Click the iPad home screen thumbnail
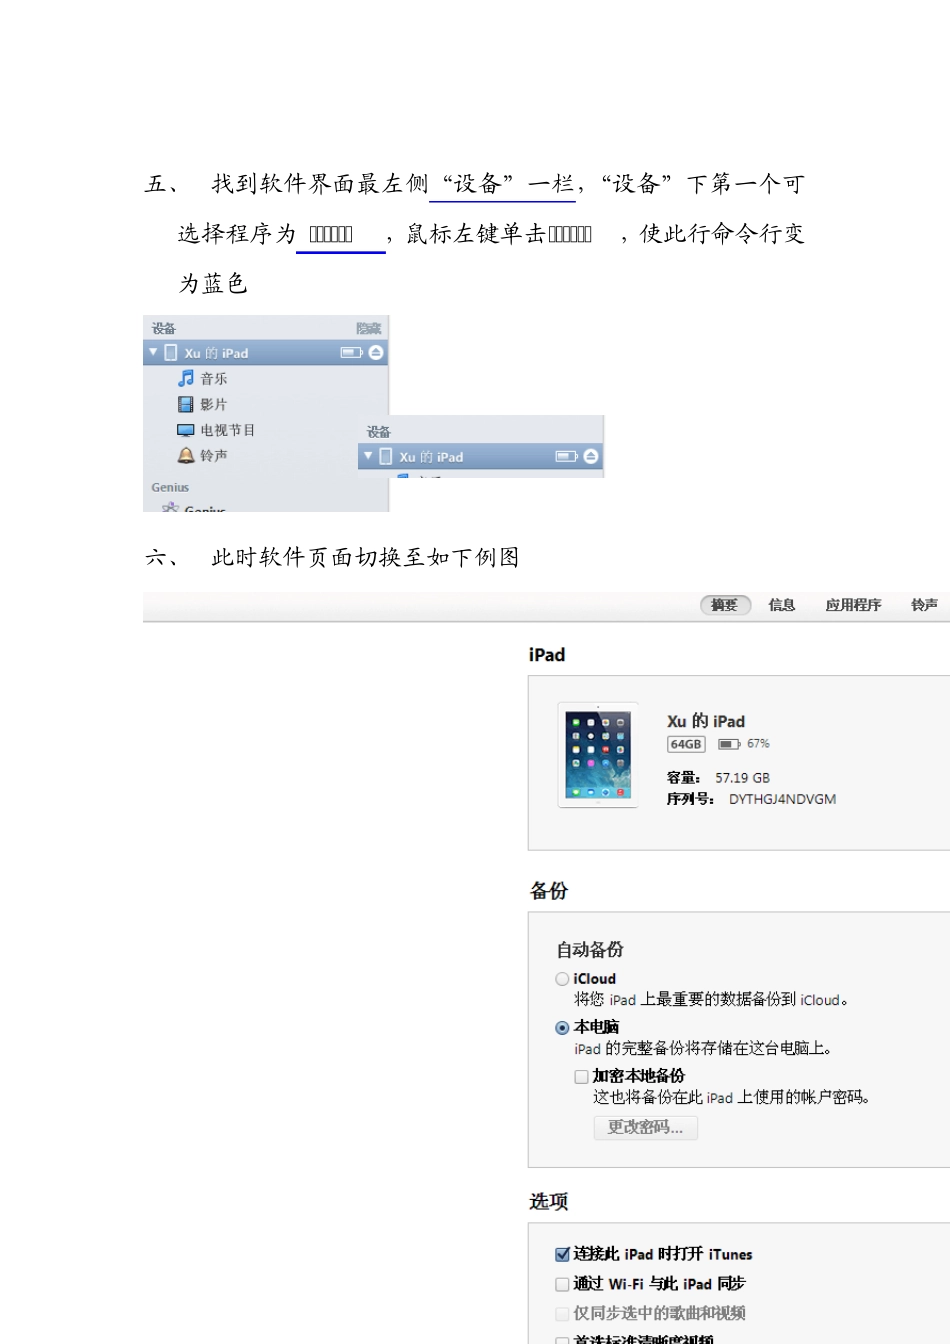Image resolution: width=950 pixels, height=1344 pixels. pos(598,755)
